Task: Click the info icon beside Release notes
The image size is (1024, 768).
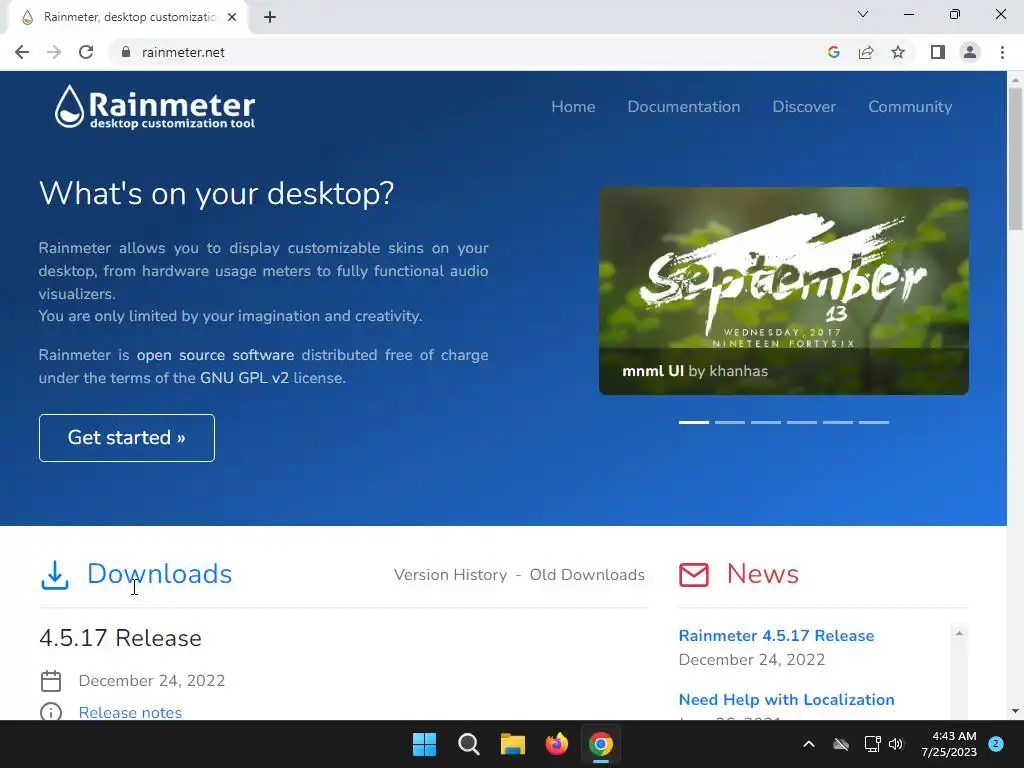Action: [51, 712]
